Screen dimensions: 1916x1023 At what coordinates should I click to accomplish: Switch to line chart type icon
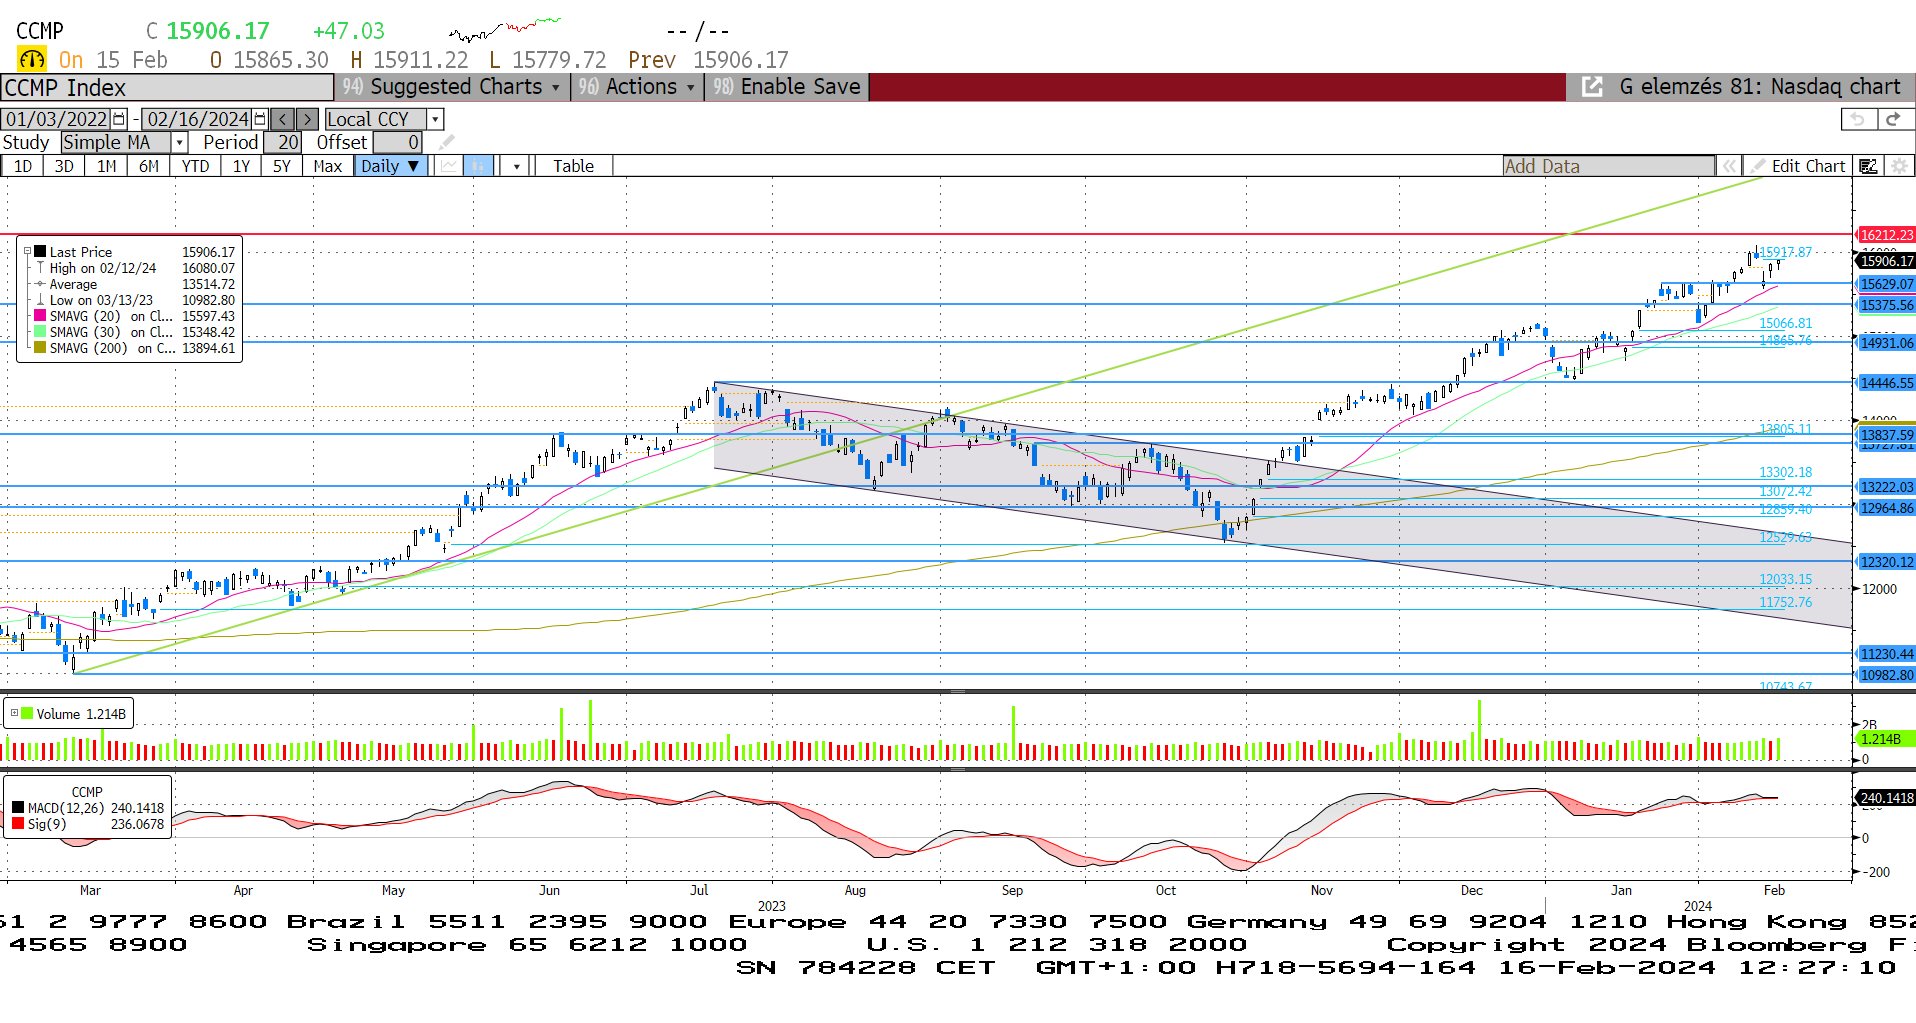pyautogui.click(x=449, y=166)
